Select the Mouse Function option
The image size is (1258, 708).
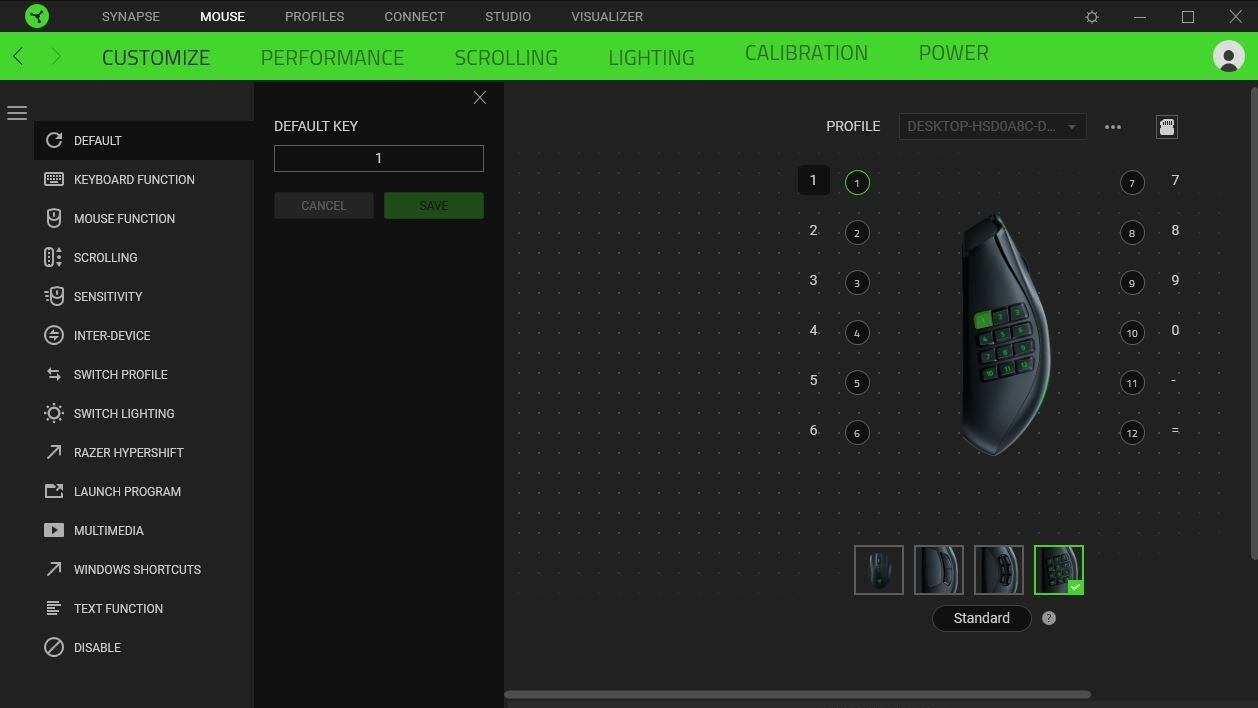[x=55, y=218]
